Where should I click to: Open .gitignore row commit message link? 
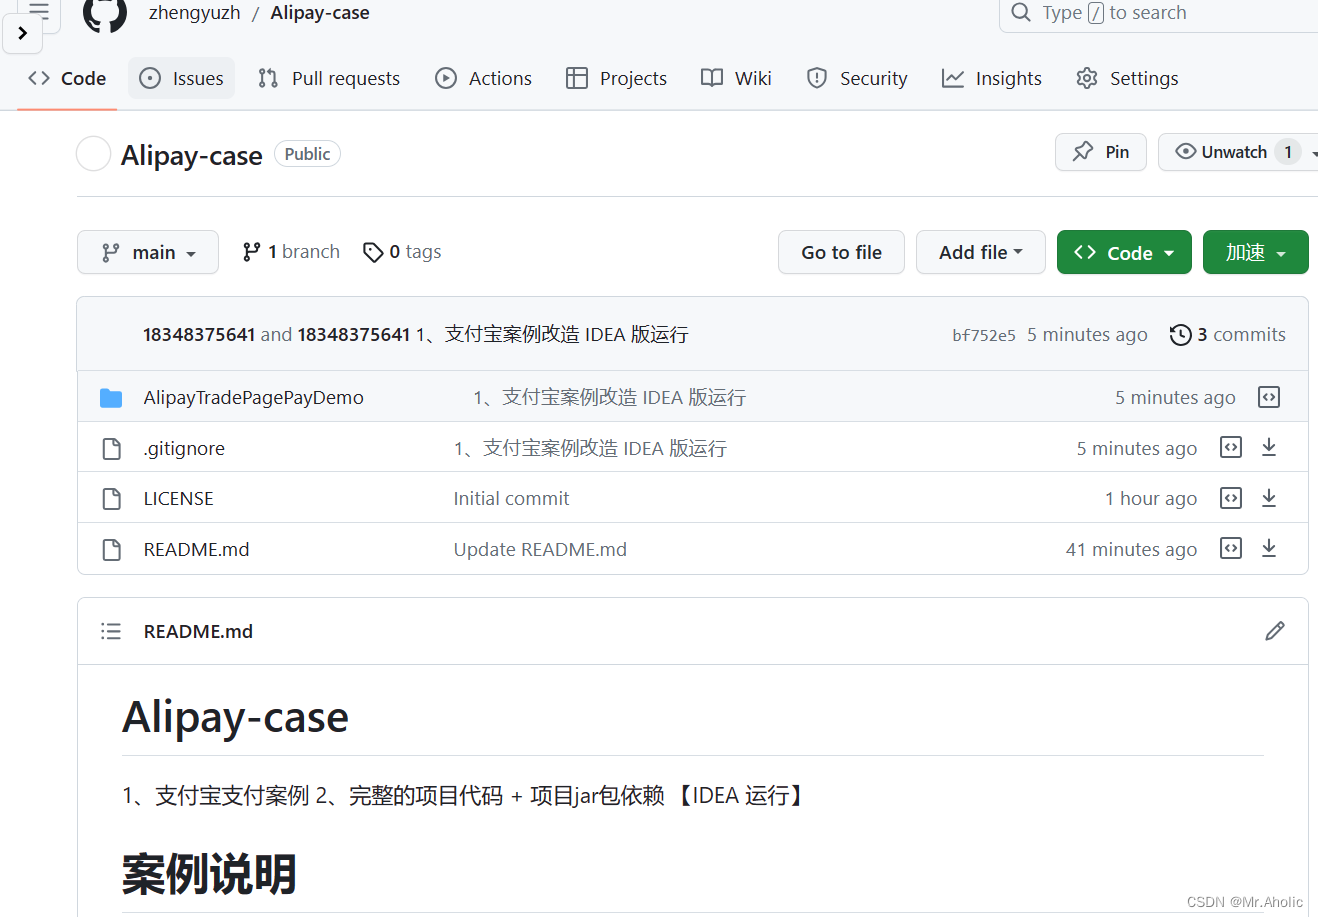(590, 449)
